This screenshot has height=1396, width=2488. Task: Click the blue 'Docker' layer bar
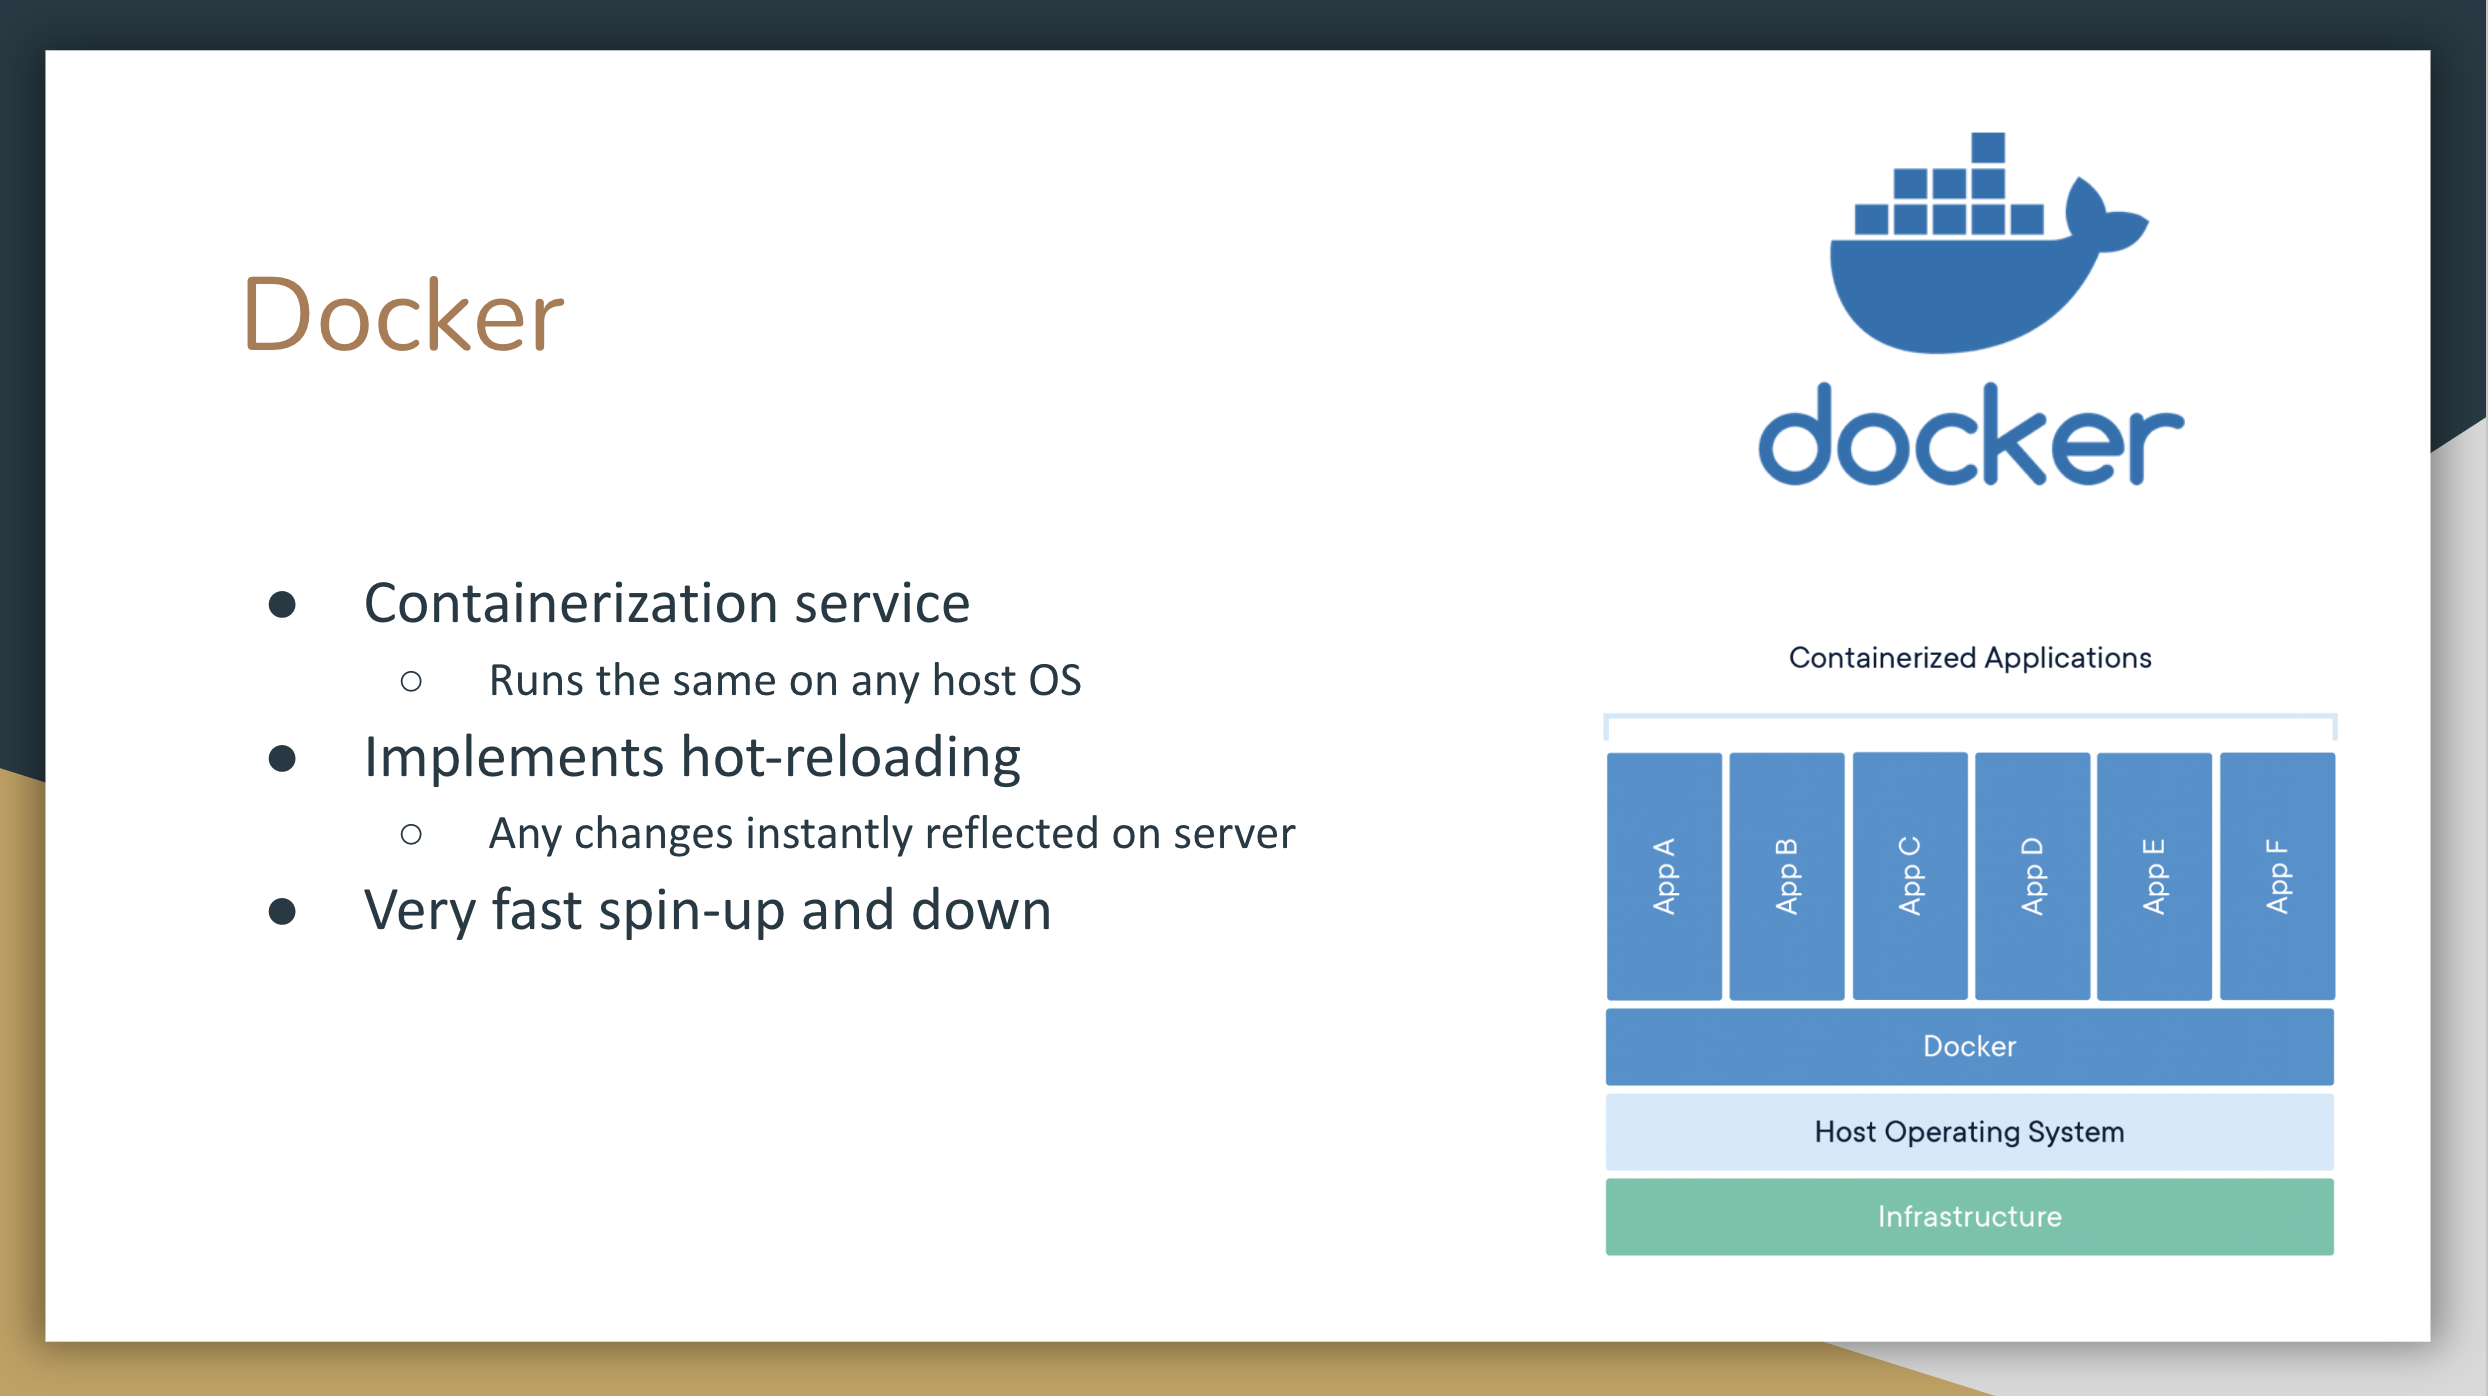[1970, 1047]
